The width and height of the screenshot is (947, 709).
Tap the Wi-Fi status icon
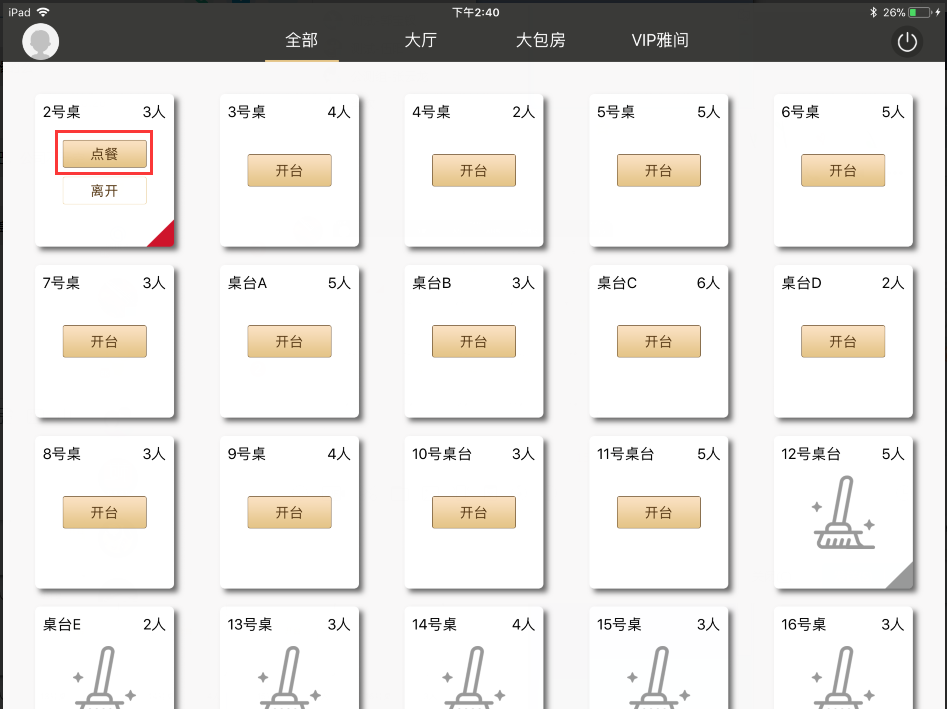tap(43, 12)
